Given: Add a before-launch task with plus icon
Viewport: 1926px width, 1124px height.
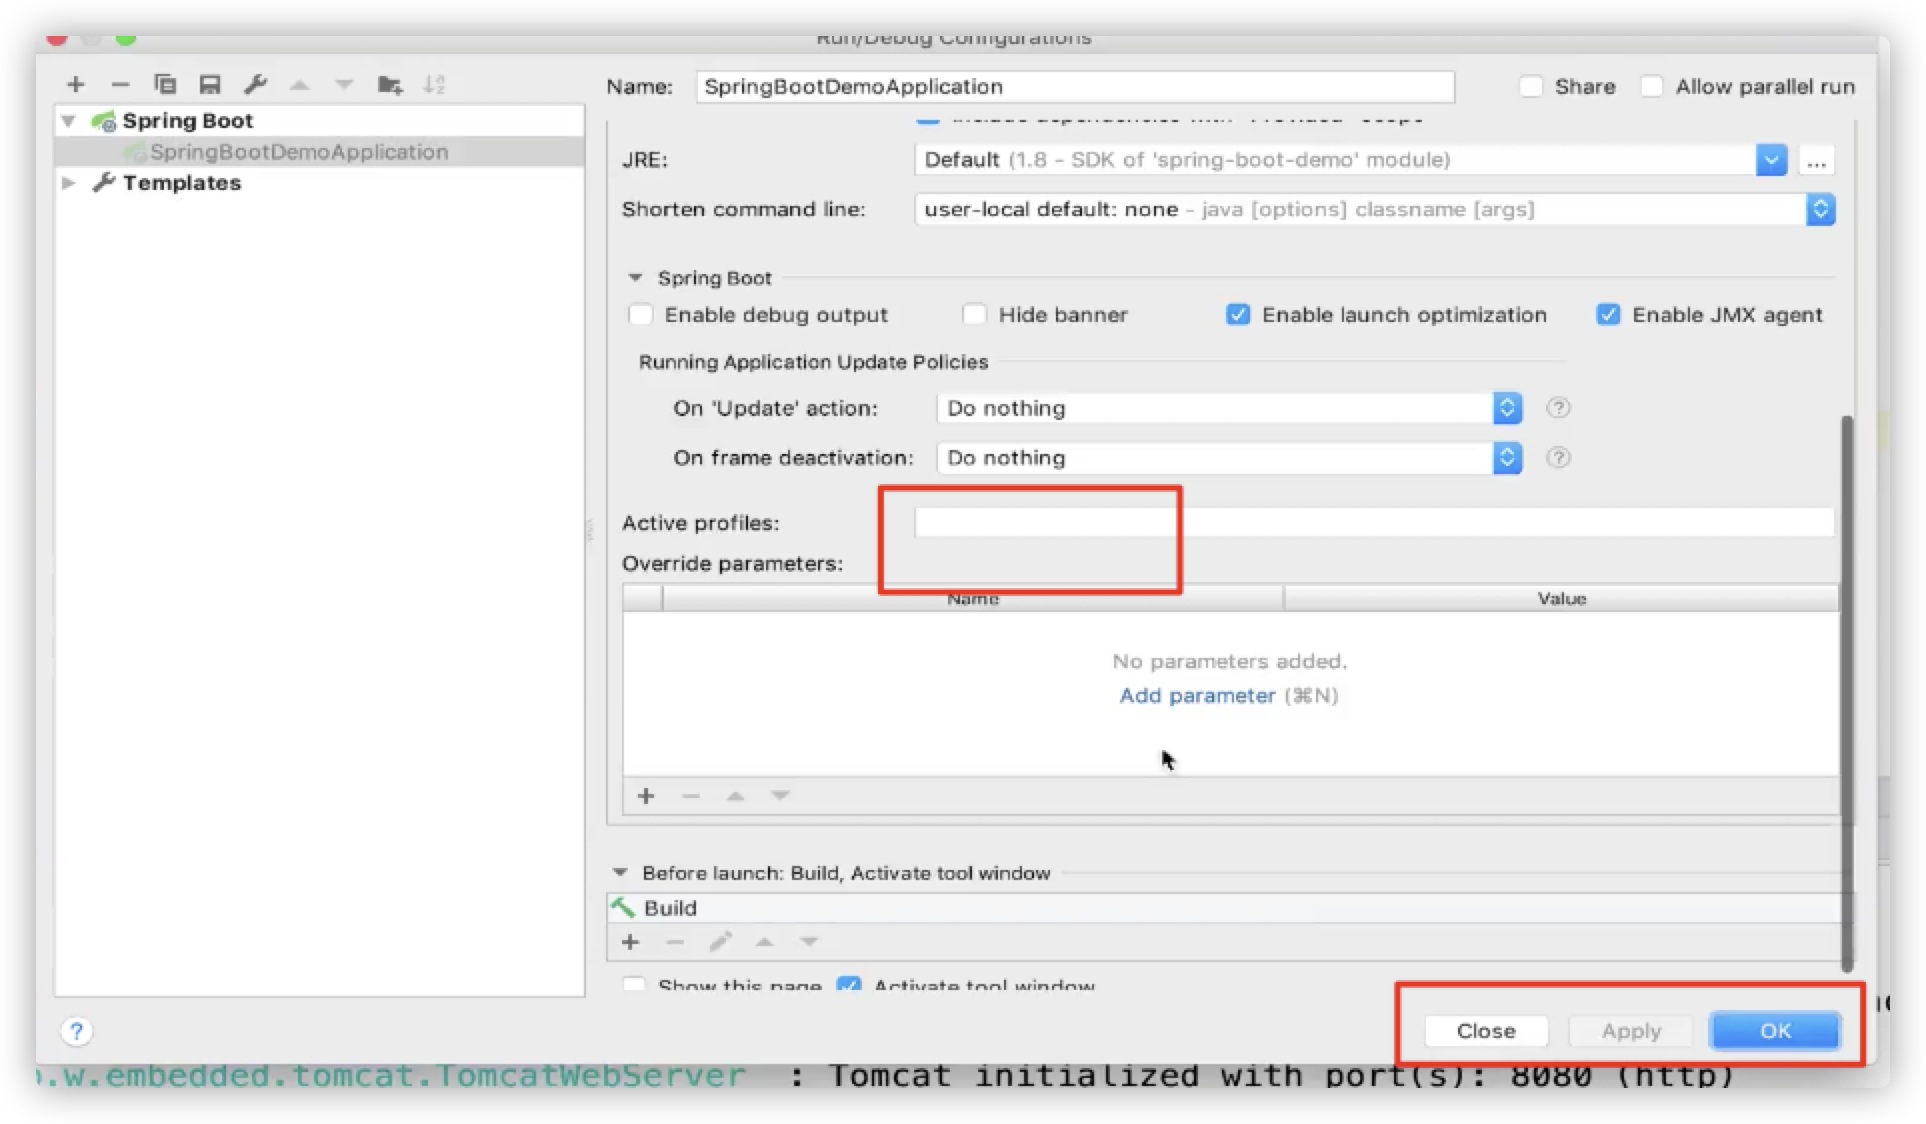Looking at the screenshot, I should coord(630,942).
